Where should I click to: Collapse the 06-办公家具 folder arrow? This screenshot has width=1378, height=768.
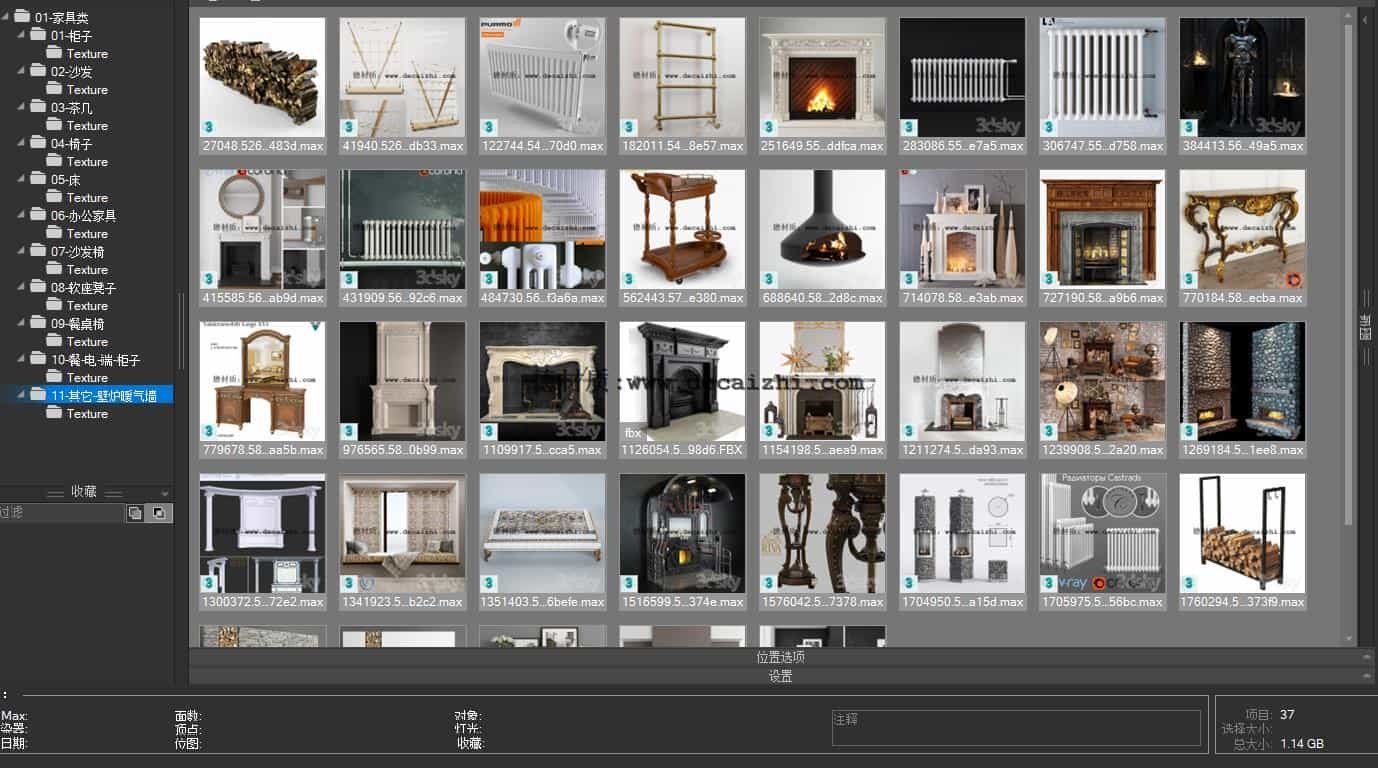tap(20, 215)
